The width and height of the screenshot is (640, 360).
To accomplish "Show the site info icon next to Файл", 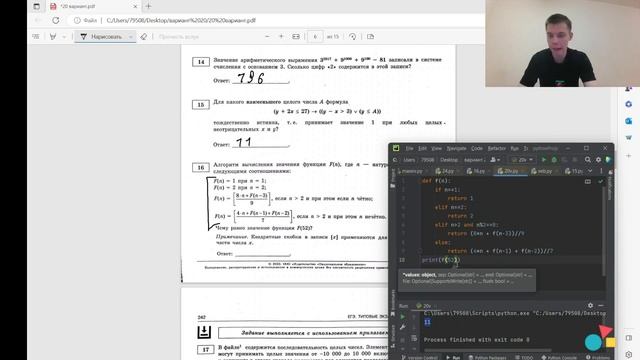I will coord(77,20).
